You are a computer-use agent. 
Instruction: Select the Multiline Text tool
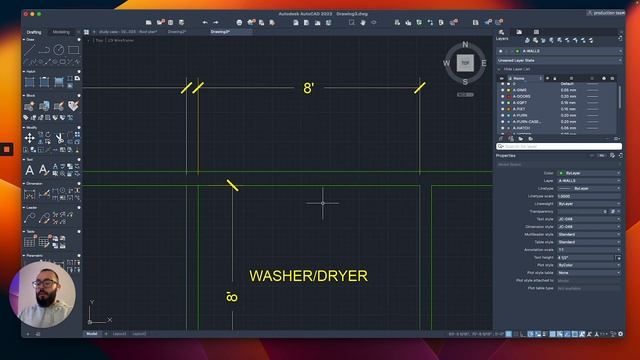(30, 170)
